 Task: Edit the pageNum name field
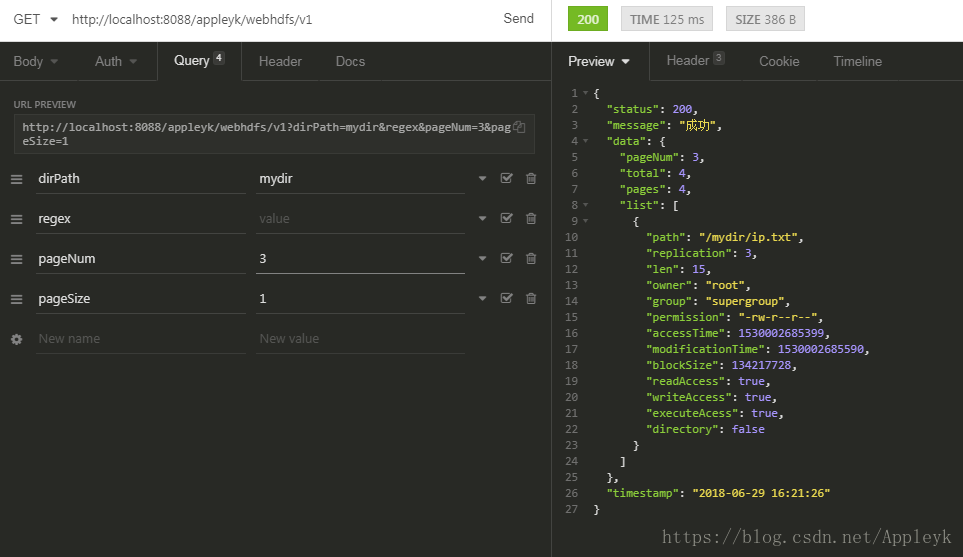tap(141, 259)
